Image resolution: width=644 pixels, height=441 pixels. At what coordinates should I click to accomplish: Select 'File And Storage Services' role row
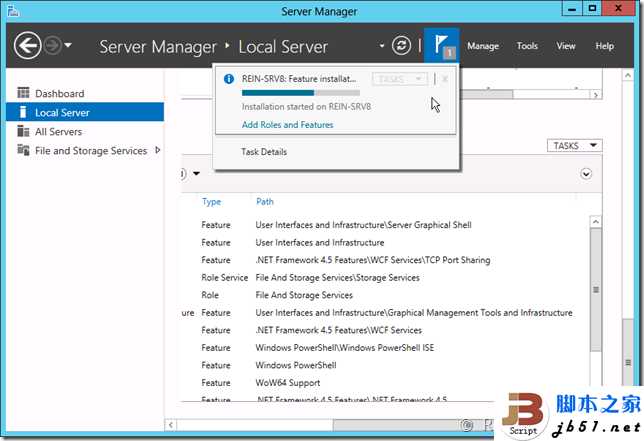(x=385, y=295)
